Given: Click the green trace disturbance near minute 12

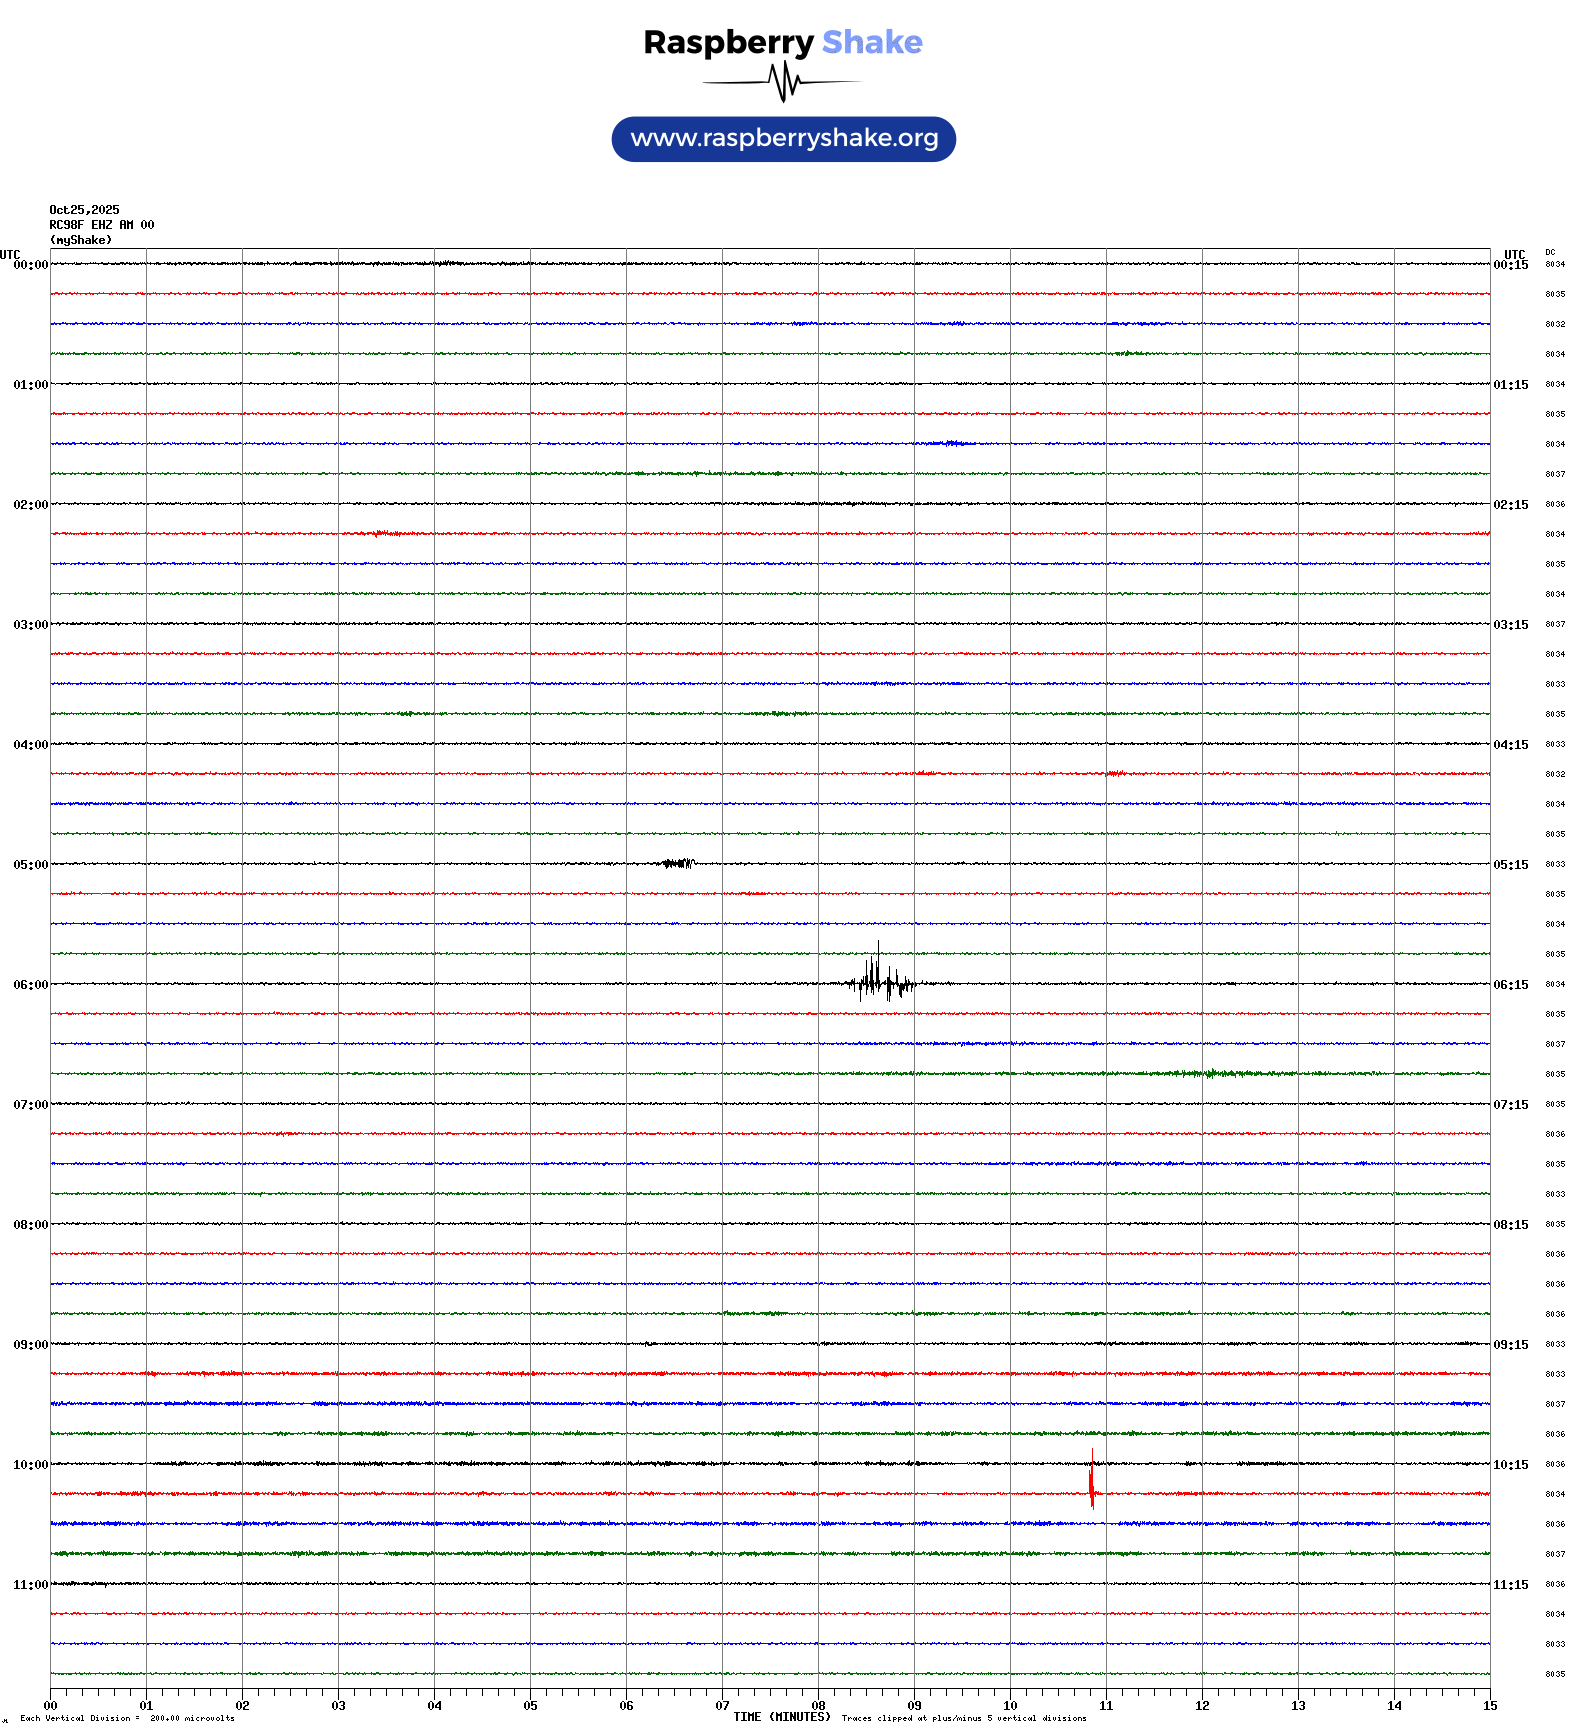Looking at the screenshot, I should click(1212, 1073).
